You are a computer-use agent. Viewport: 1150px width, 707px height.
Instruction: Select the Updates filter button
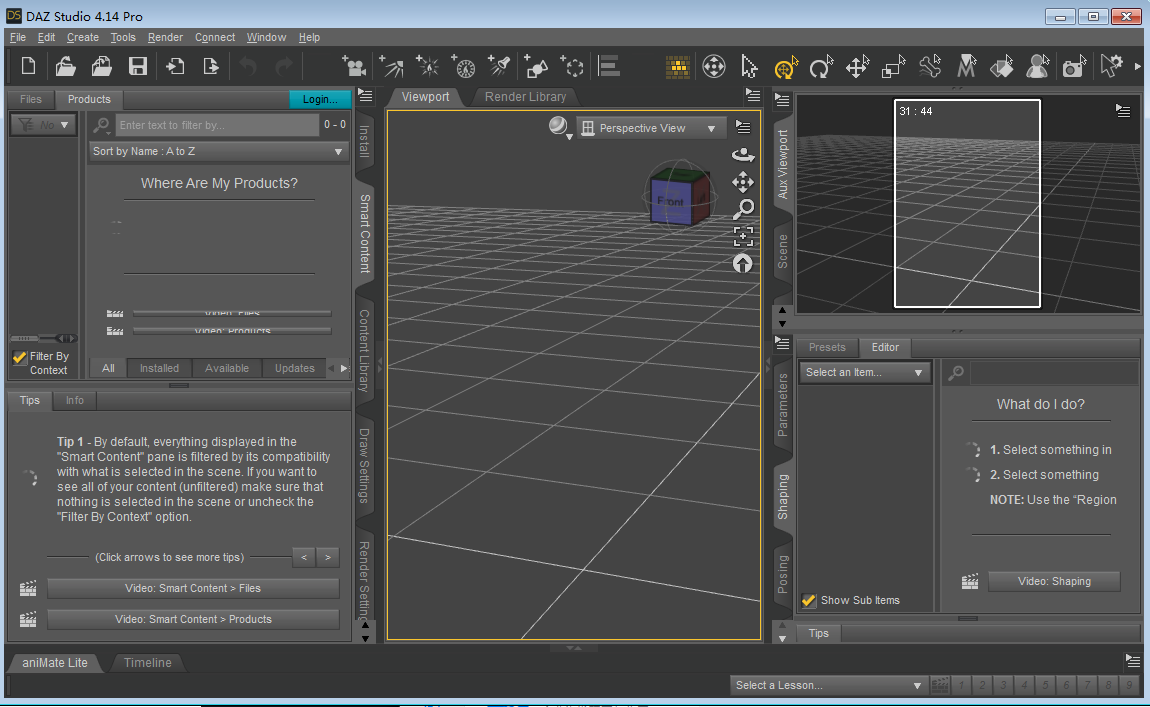coord(295,368)
